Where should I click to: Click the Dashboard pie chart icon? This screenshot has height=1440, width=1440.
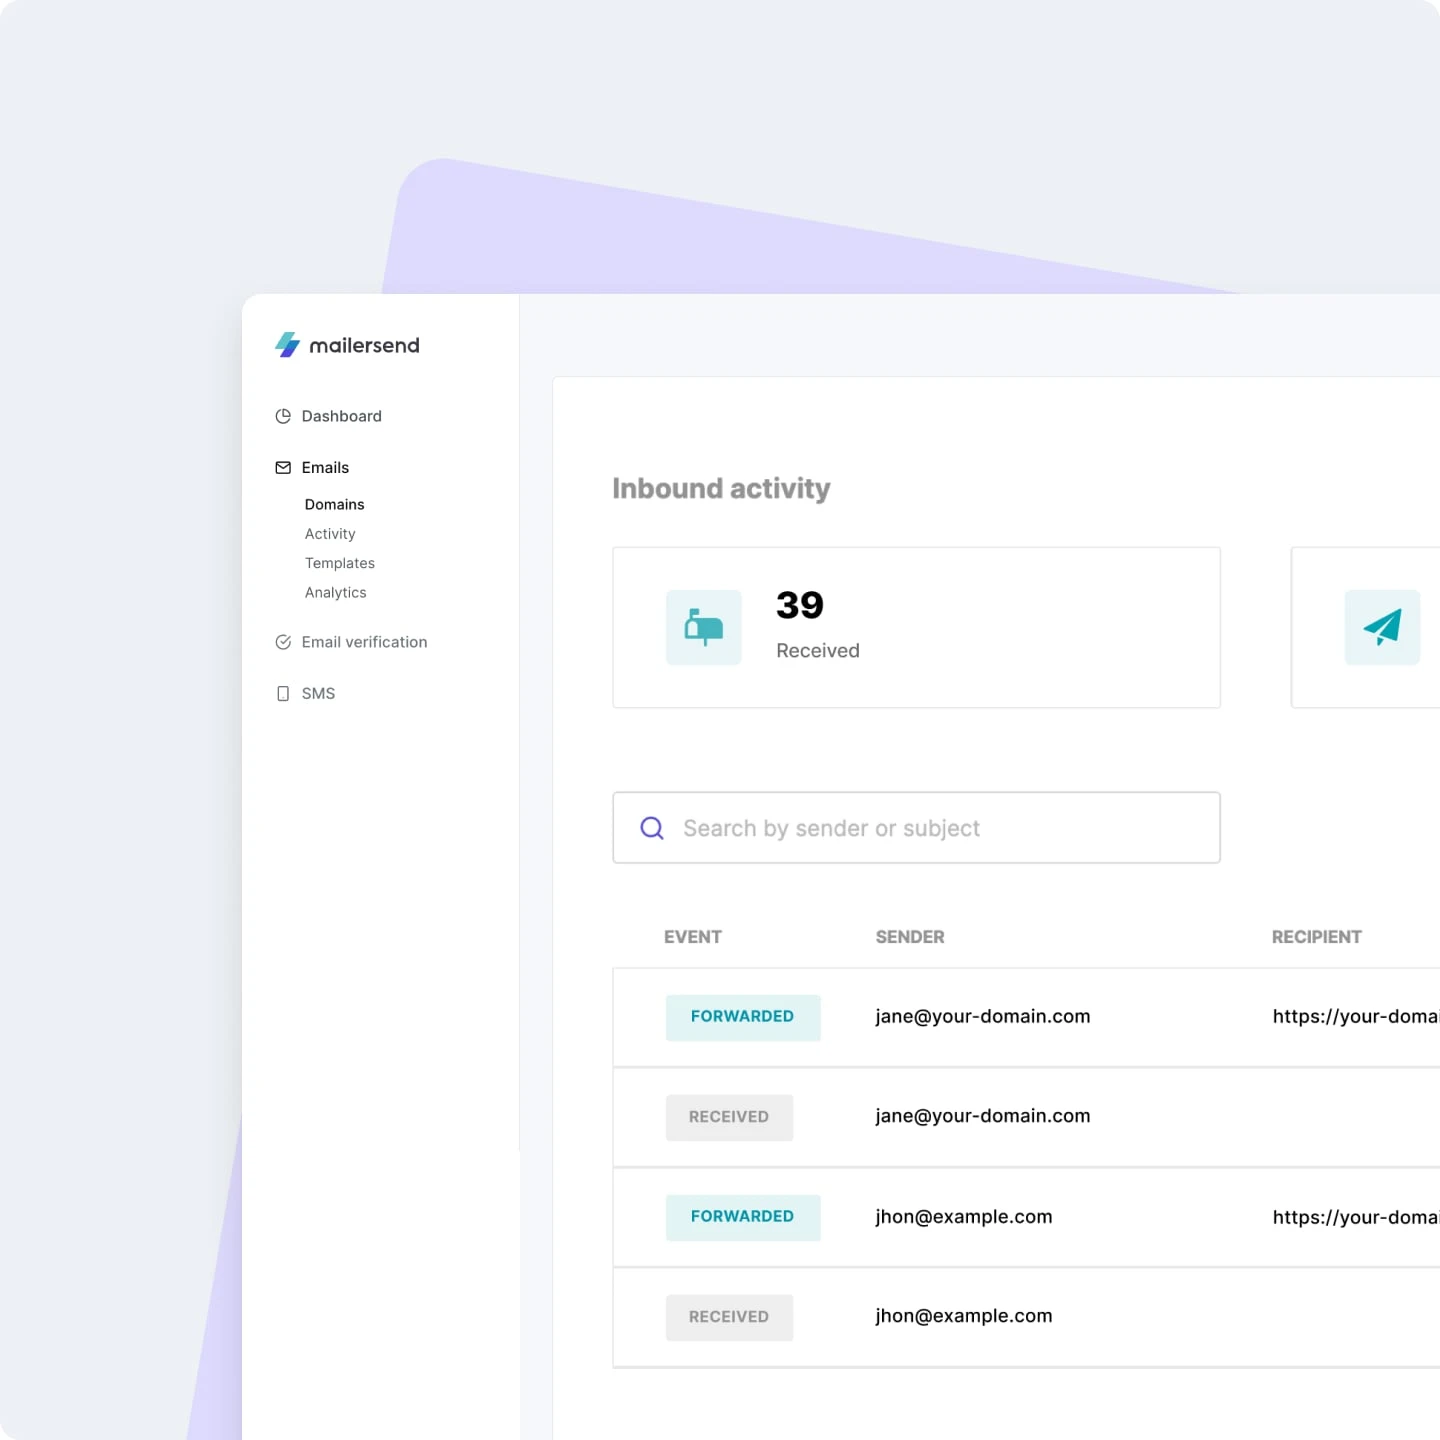click(x=283, y=416)
